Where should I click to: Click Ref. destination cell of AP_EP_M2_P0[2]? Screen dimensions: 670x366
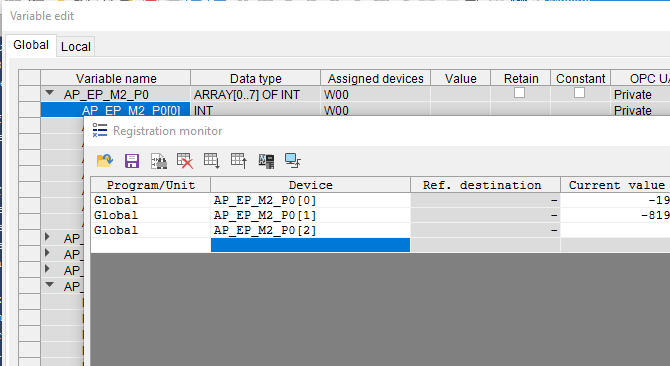pos(485,230)
